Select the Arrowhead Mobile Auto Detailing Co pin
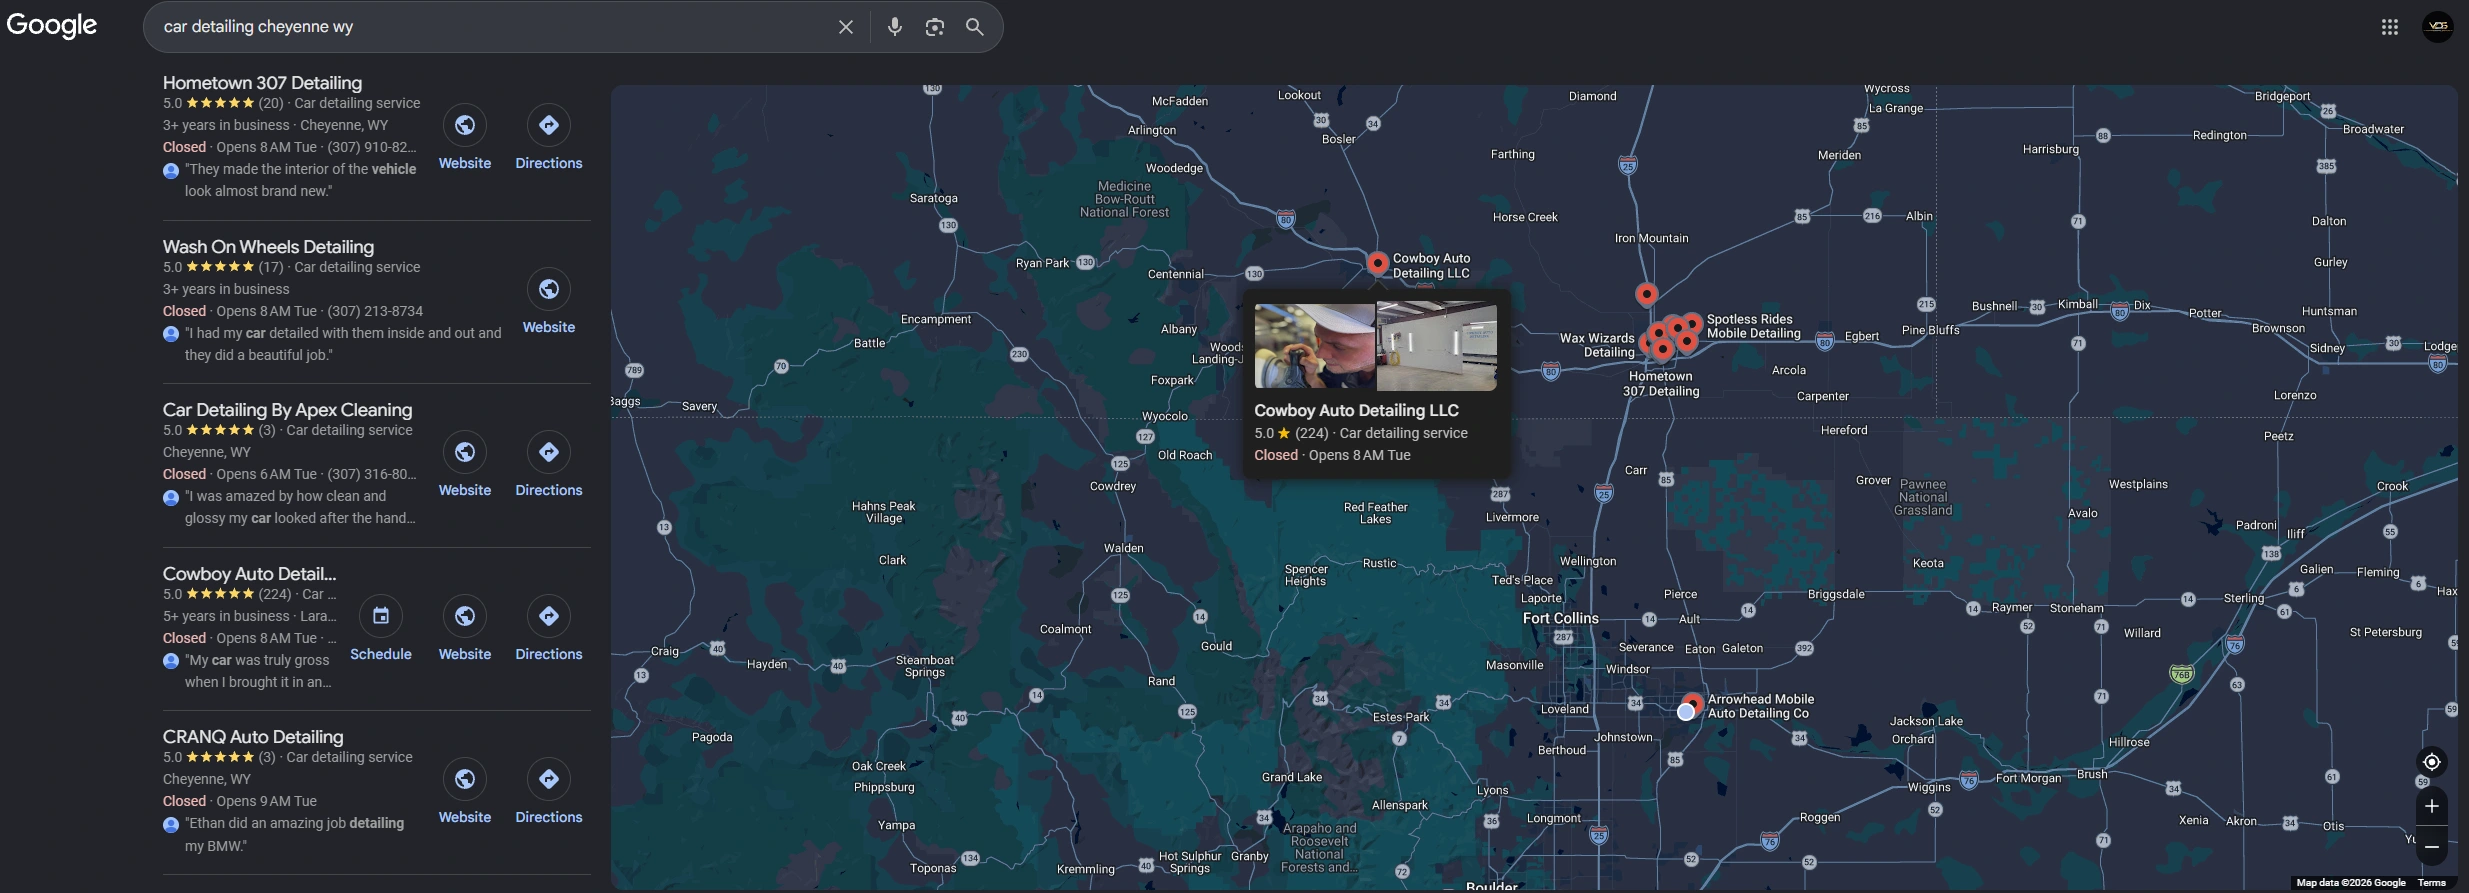The image size is (2469, 893). pyautogui.click(x=1692, y=703)
